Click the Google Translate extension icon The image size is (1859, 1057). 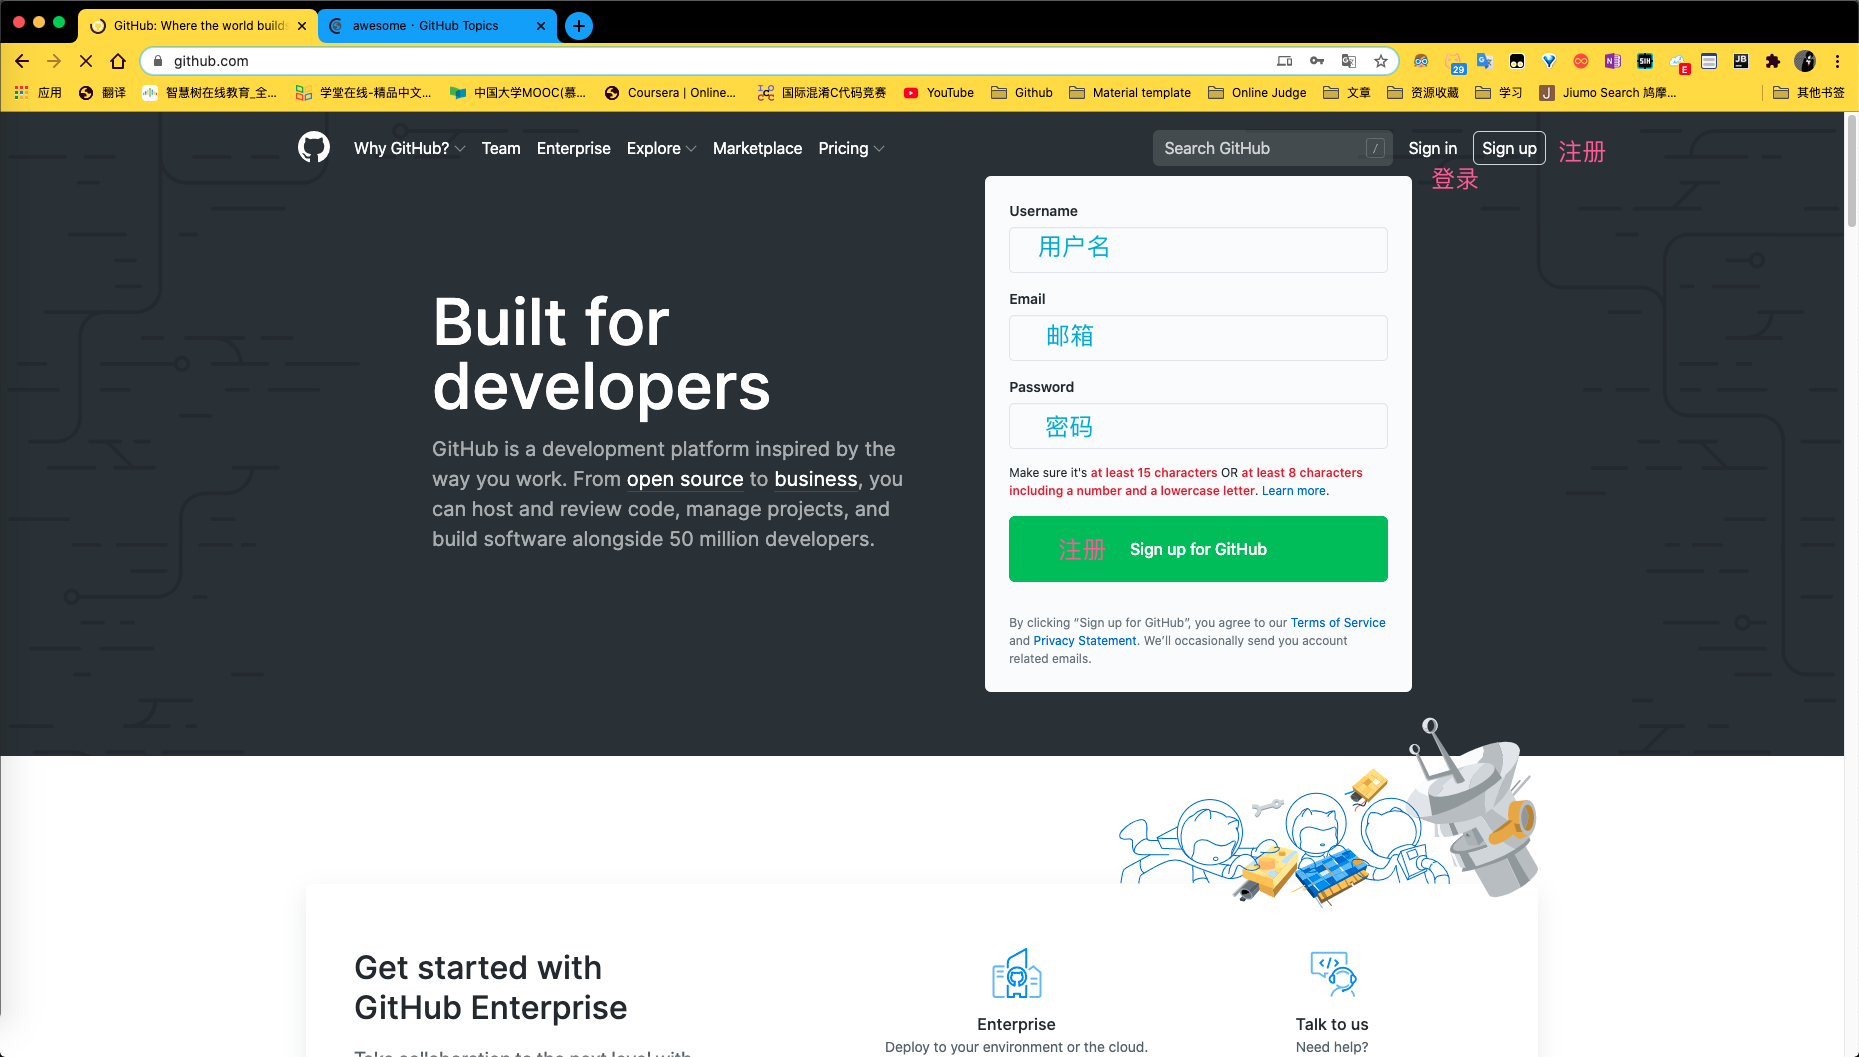1485,61
